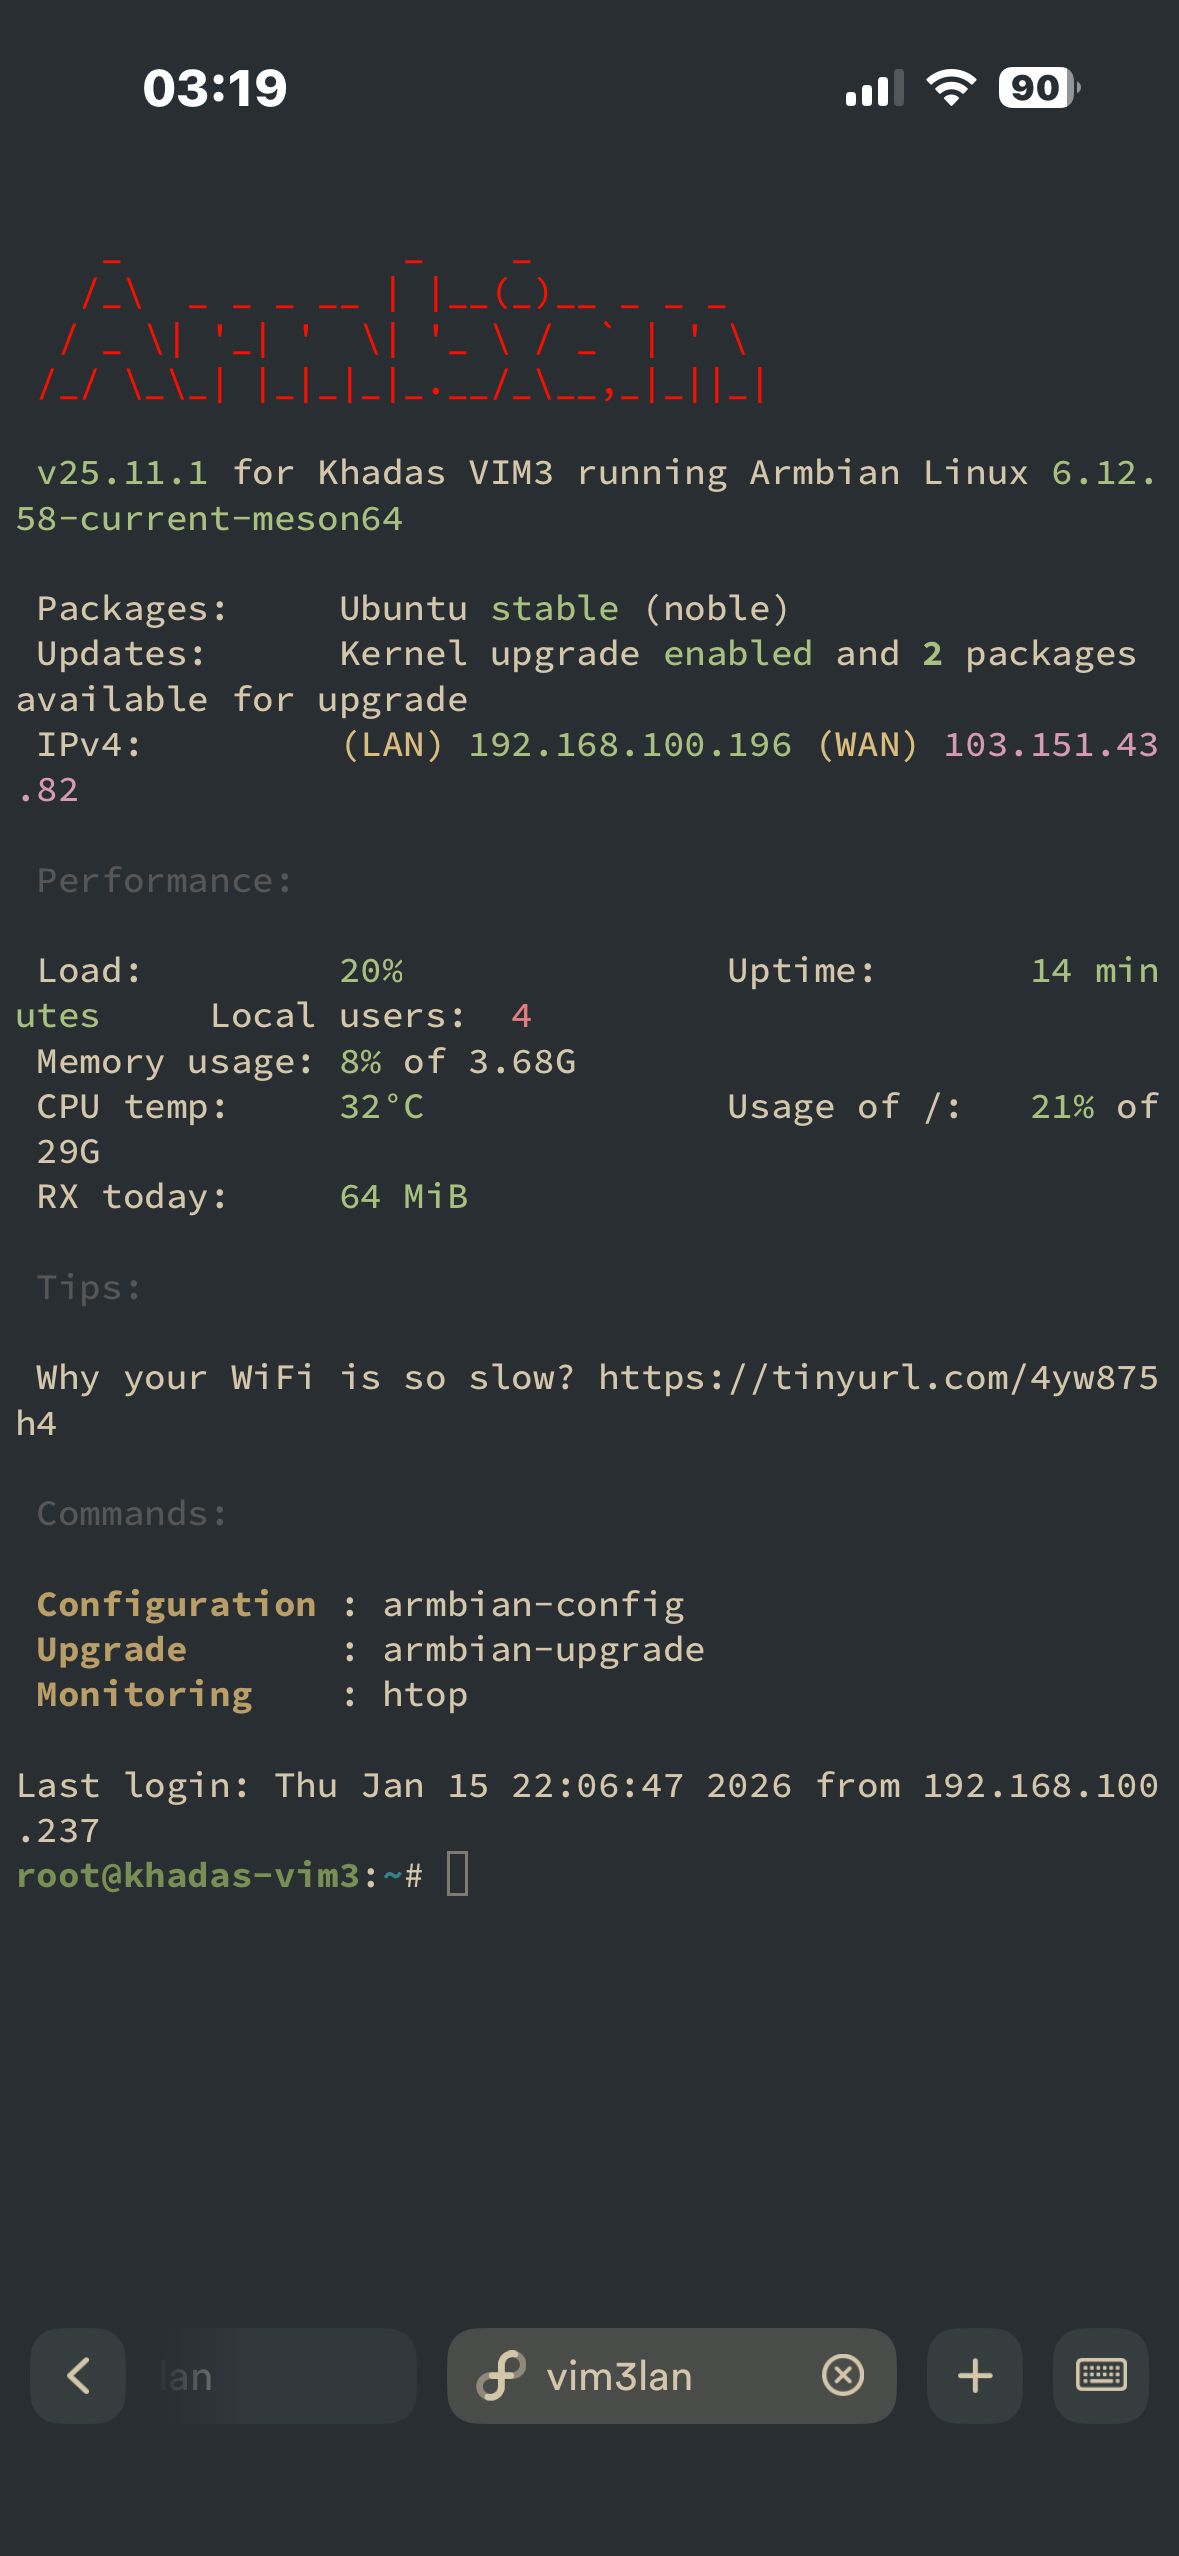Tap the 32°C CPU temp value
This screenshot has width=1179, height=2556.
pyautogui.click(x=381, y=1107)
